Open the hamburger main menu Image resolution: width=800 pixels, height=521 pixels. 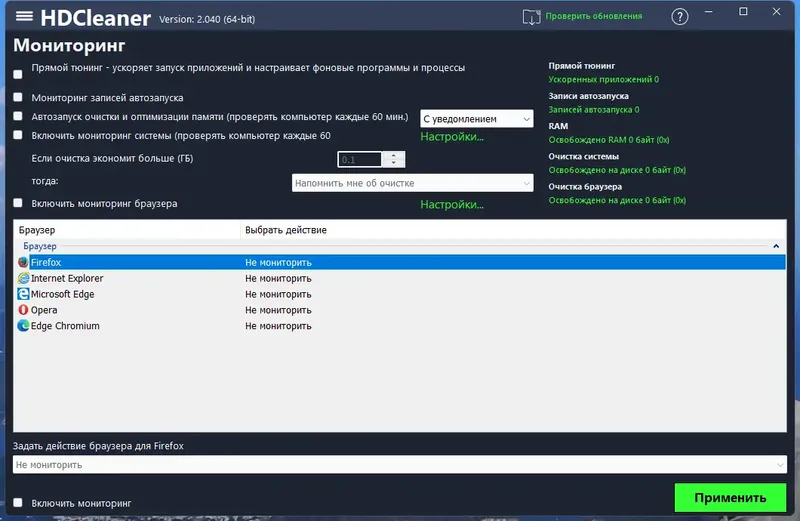tap(24, 16)
